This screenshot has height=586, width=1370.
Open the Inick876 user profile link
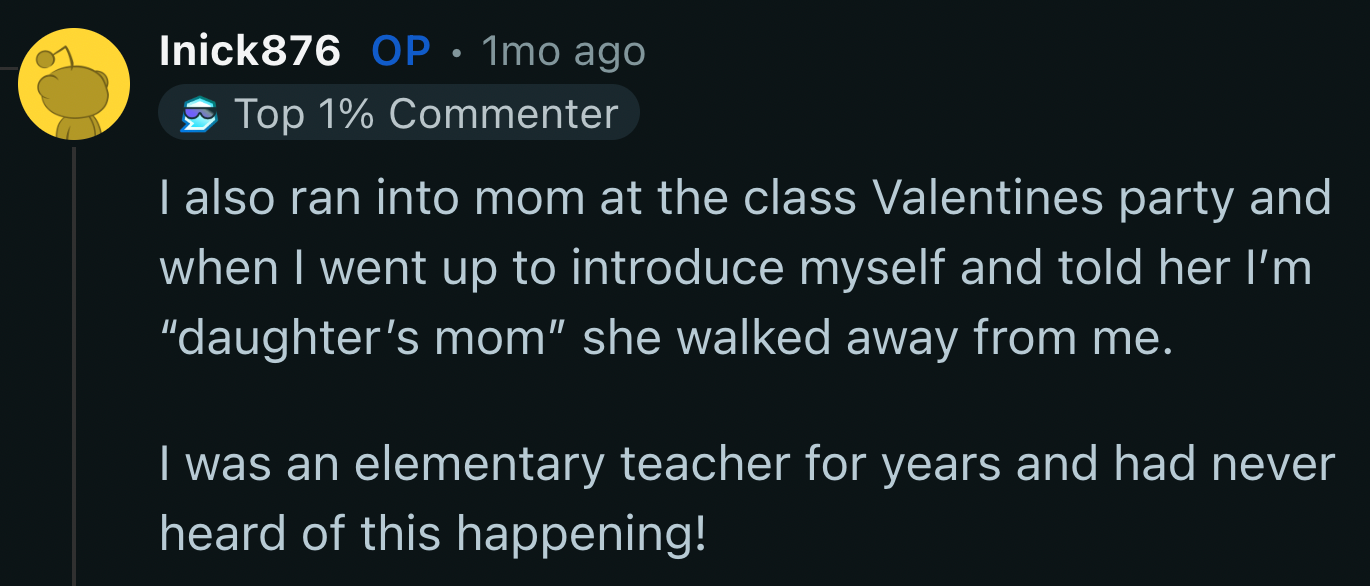tap(250, 51)
